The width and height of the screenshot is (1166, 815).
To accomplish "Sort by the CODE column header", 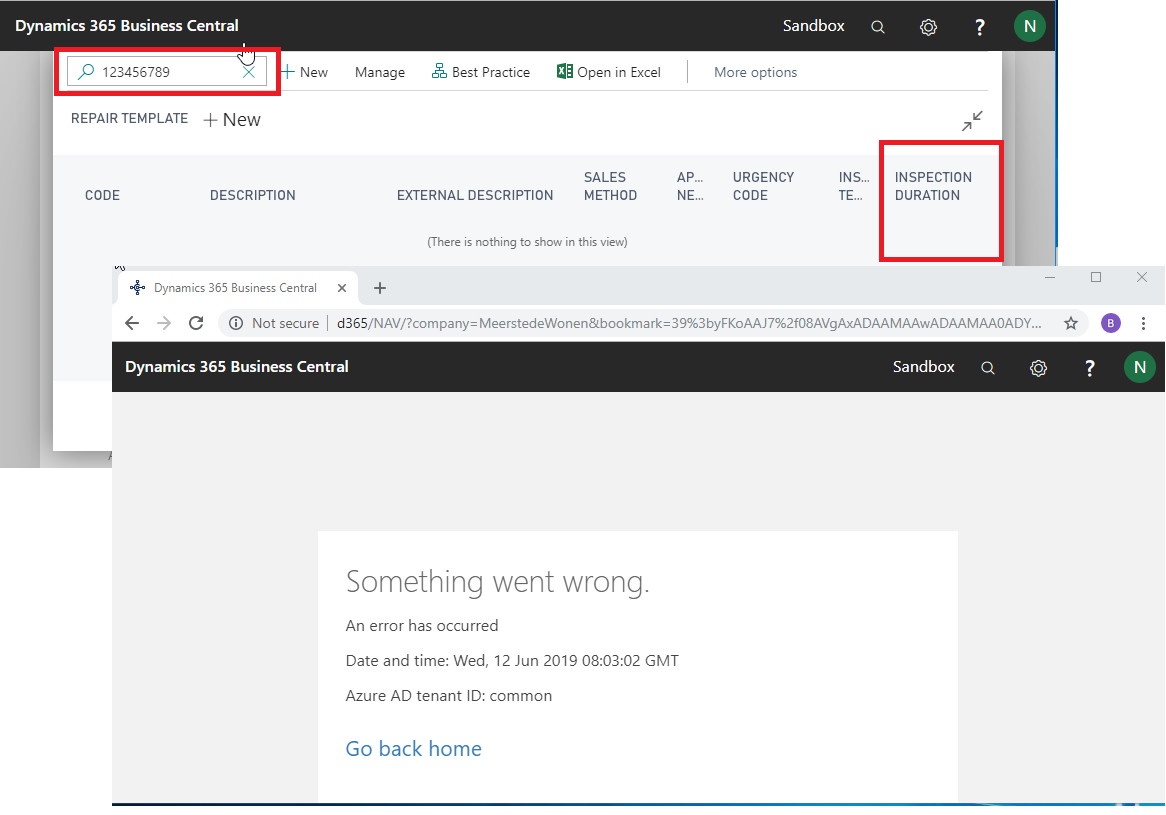I will [103, 195].
